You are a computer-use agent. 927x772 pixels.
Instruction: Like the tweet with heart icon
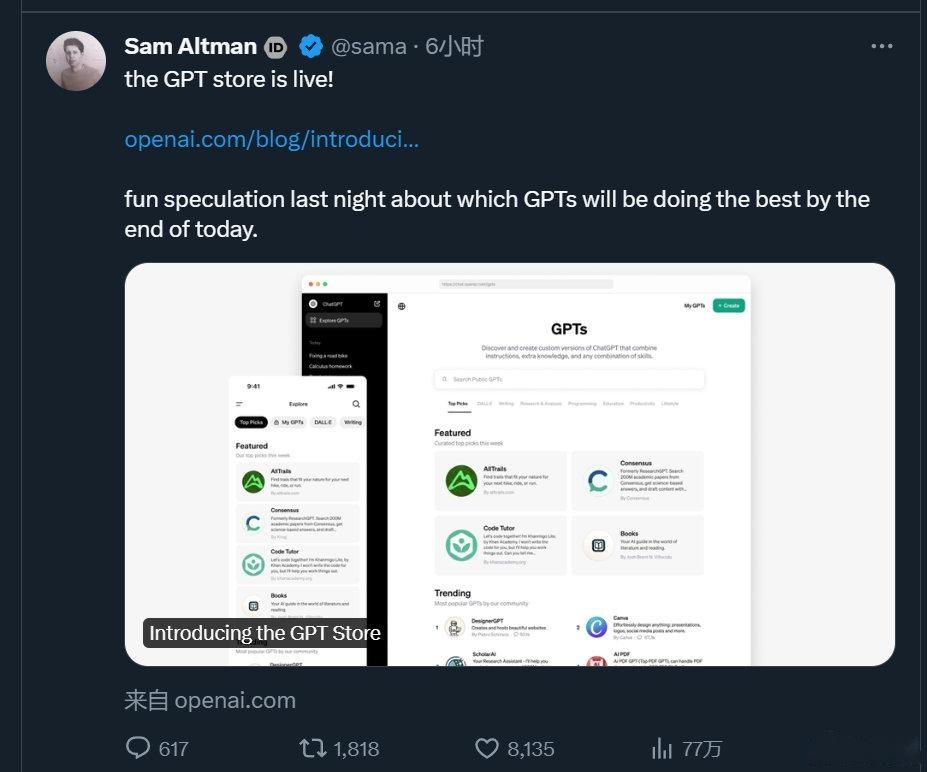(486, 748)
